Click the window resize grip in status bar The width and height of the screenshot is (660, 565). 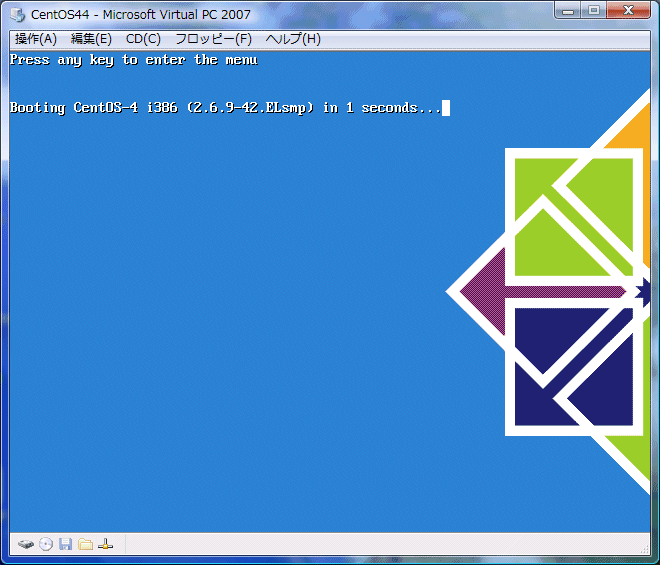tap(645, 549)
